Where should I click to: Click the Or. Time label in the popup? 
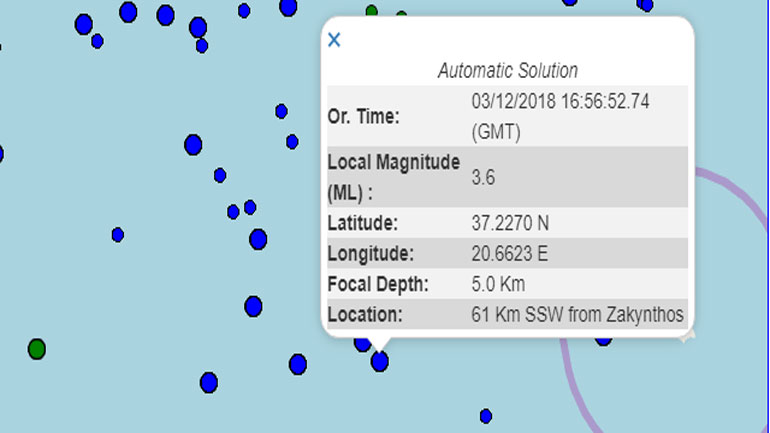pyautogui.click(x=364, y=117)
